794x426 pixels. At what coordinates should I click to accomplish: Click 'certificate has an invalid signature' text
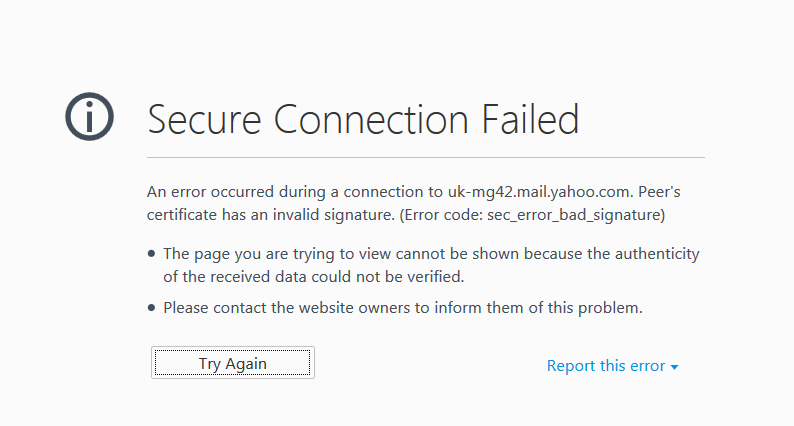click(269, 215)
